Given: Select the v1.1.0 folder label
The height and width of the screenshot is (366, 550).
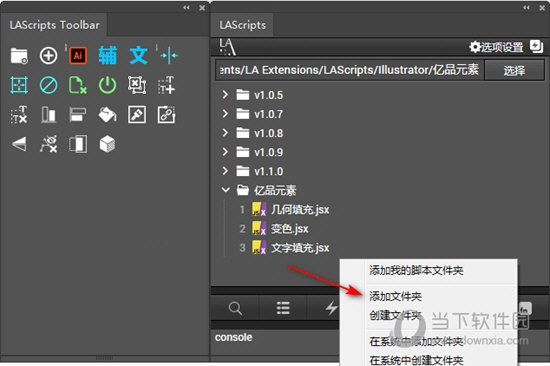Looking at the screenshot, I should point(268,171).
